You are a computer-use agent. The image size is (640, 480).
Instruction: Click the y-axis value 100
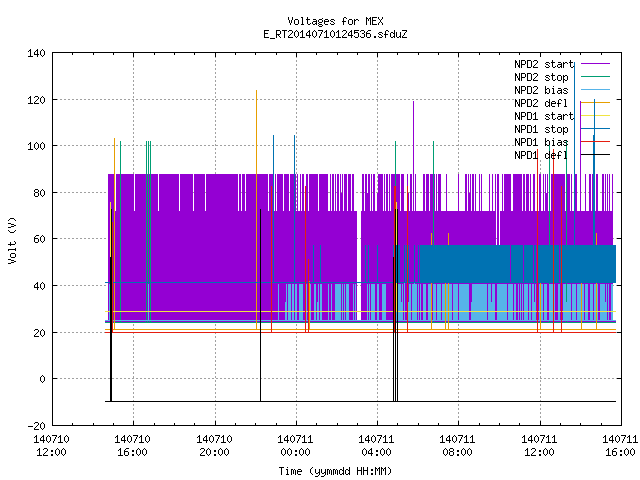pos(36,146)
